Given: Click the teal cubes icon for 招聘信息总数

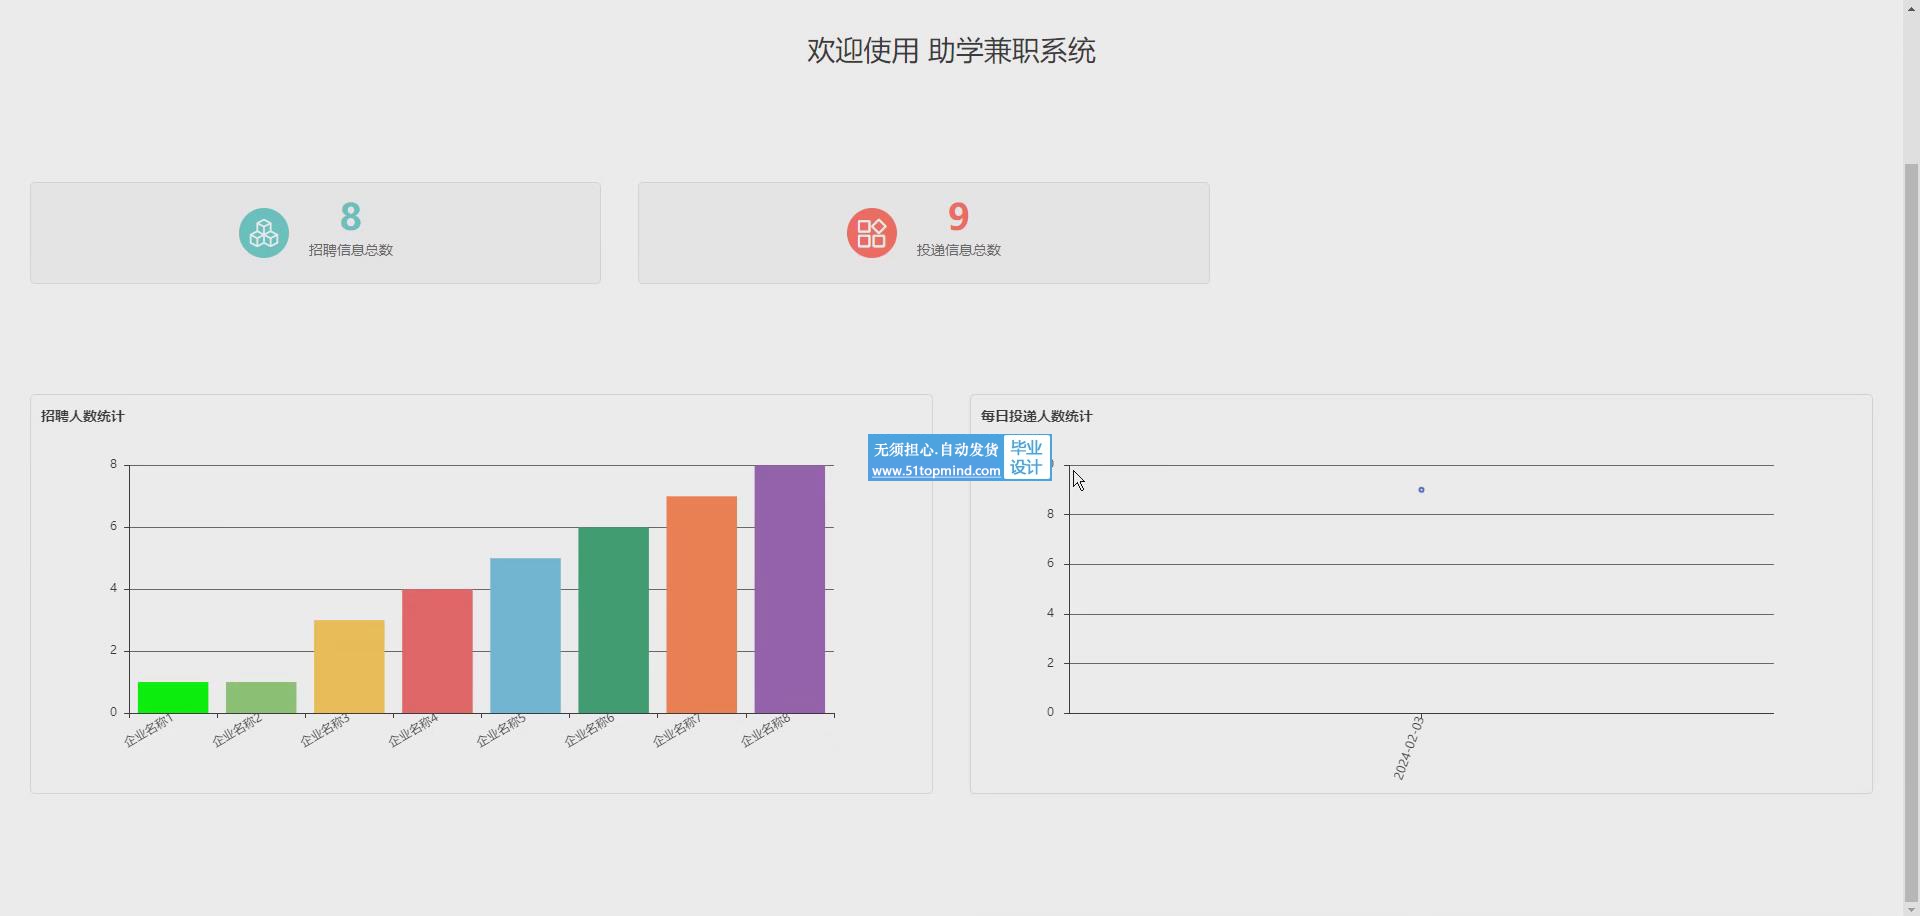Looking at the screenshot, I should 264,233.
